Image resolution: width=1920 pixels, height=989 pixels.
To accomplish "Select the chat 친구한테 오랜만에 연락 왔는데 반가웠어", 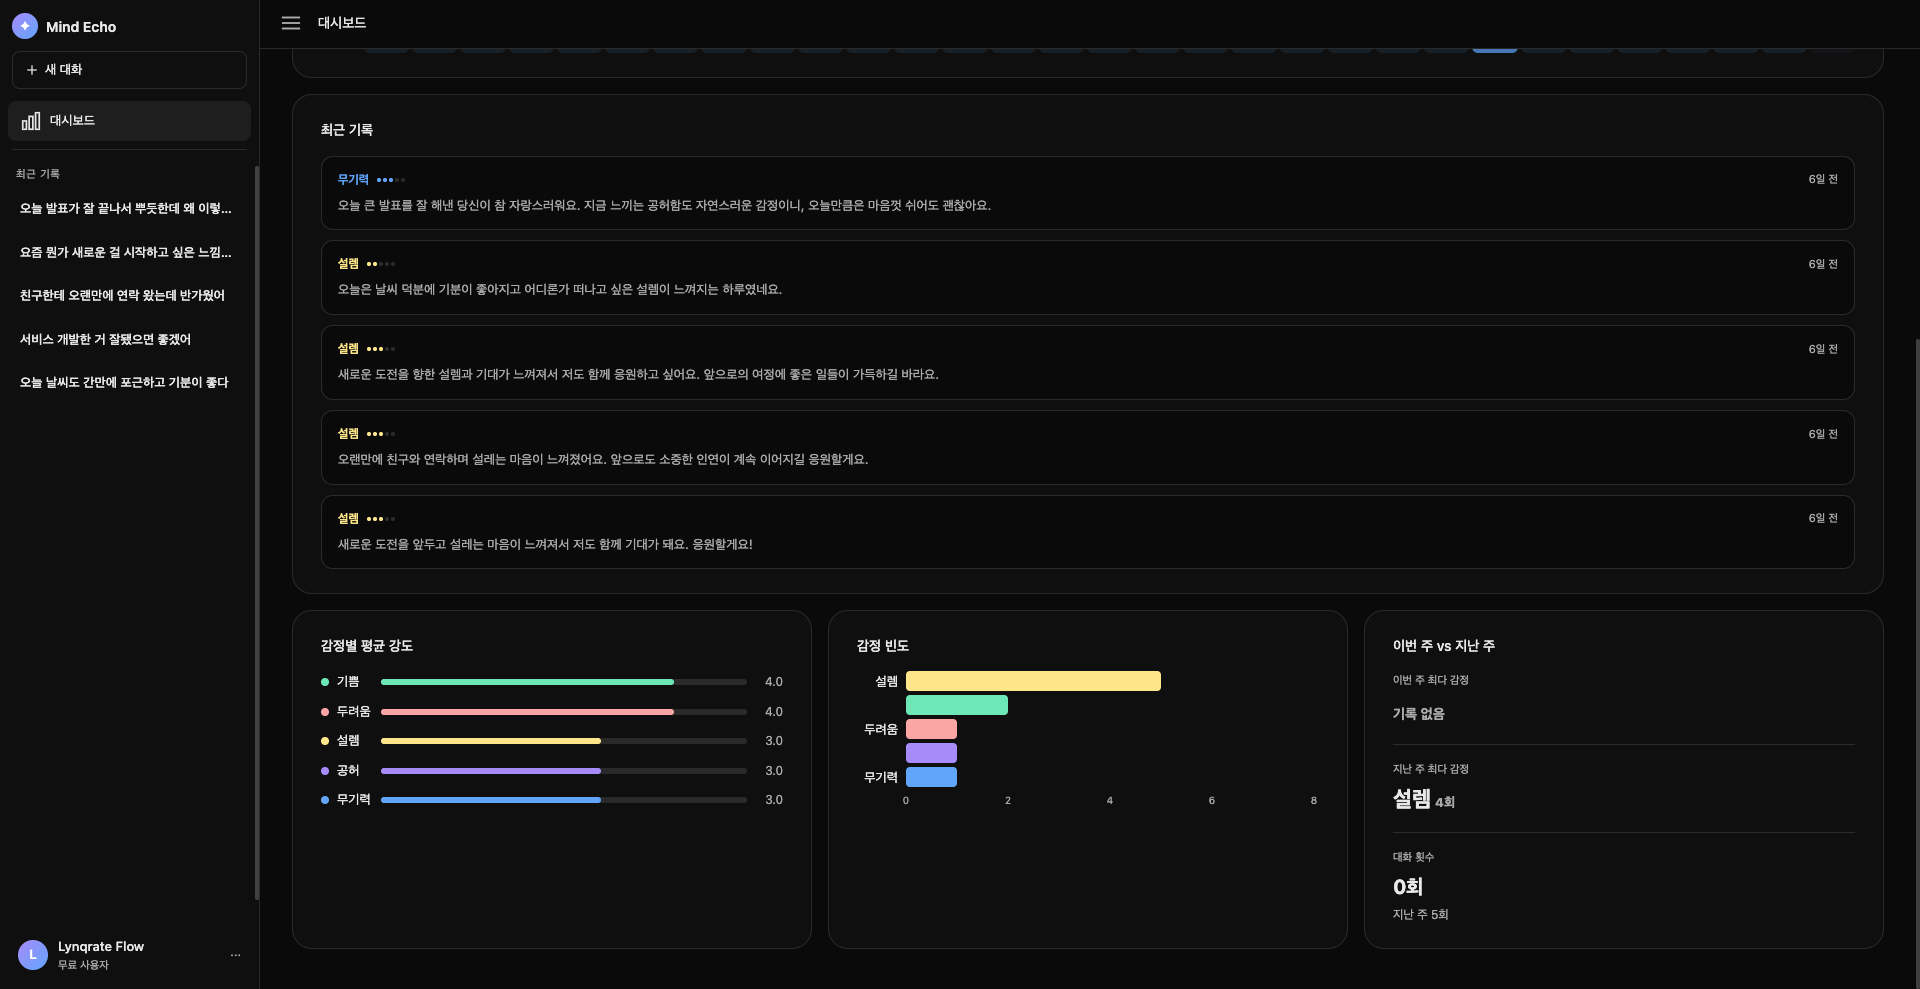I will (x=122, y=295).
